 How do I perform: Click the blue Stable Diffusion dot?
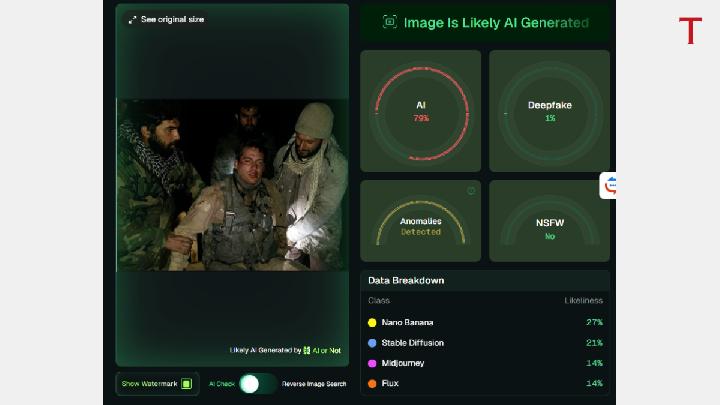pos(372,343)
